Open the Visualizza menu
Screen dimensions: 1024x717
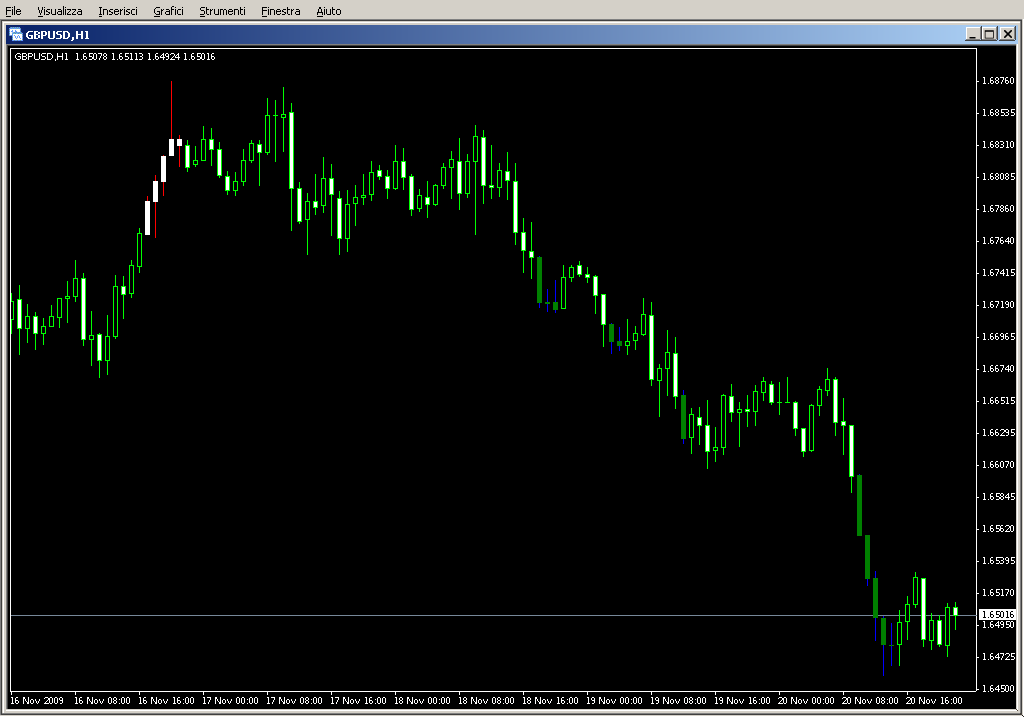pos(59,11)
